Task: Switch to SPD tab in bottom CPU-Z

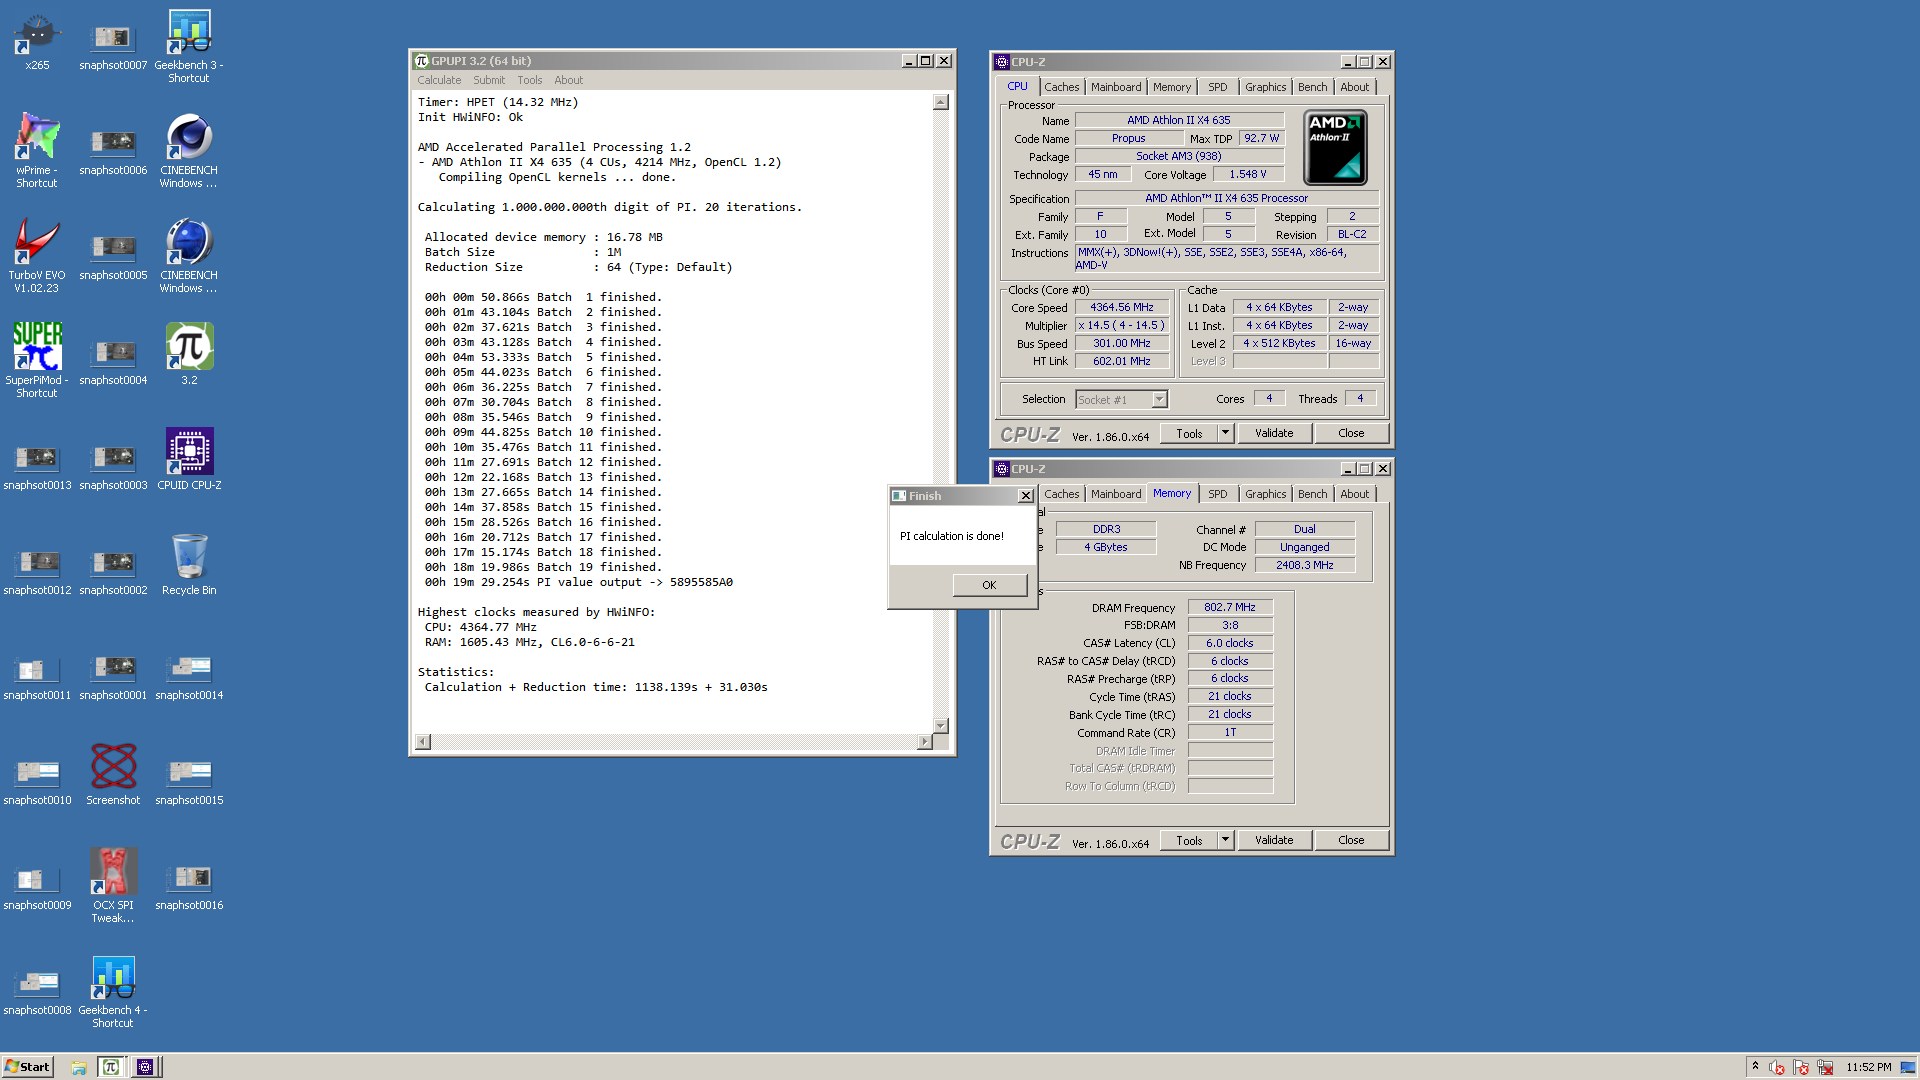Action: [1217, 494]
